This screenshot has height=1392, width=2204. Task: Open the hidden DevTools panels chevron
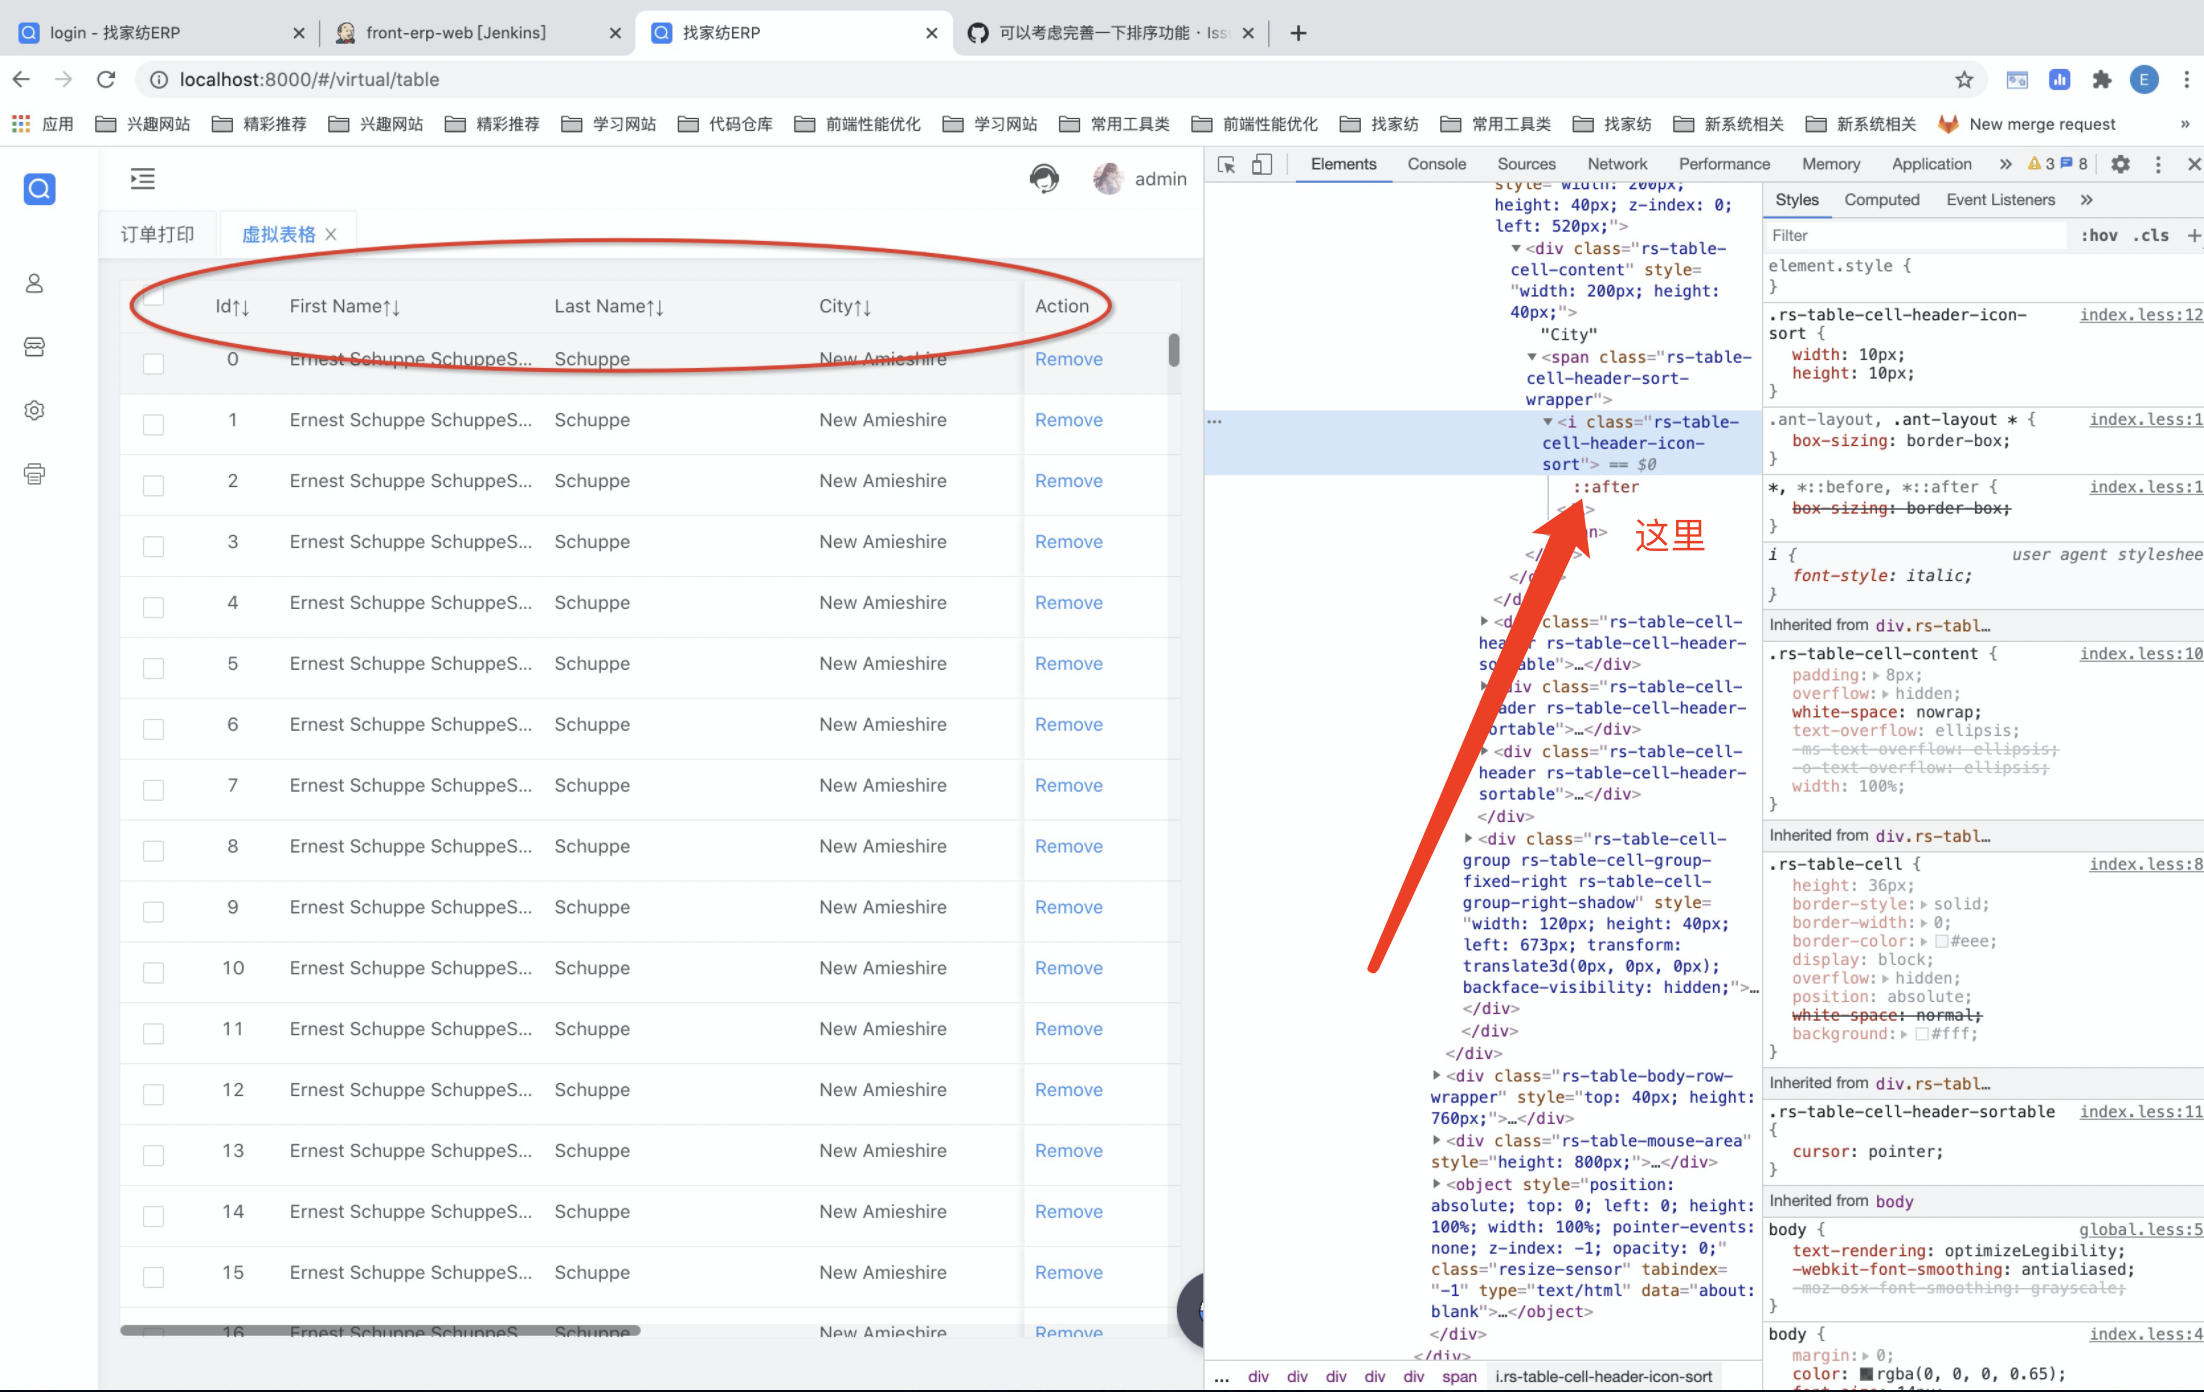pos(2004,163)
